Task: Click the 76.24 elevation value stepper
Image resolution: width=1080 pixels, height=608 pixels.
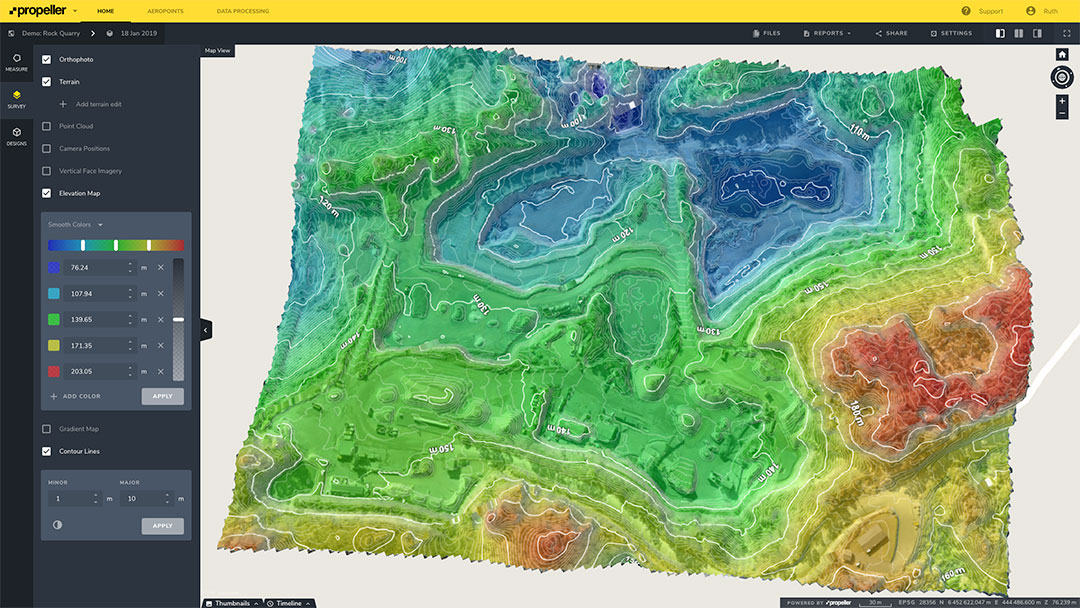Action: click(x=130, y=267)
